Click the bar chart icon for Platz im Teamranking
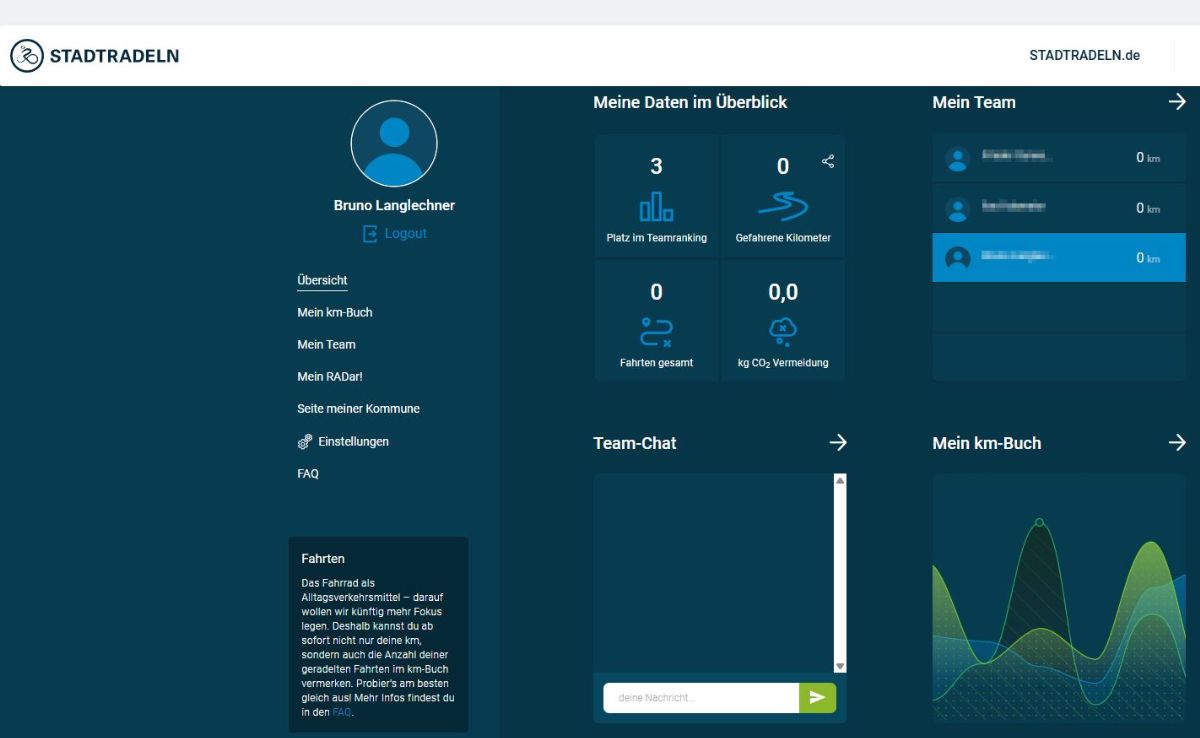 click(656, 207)
